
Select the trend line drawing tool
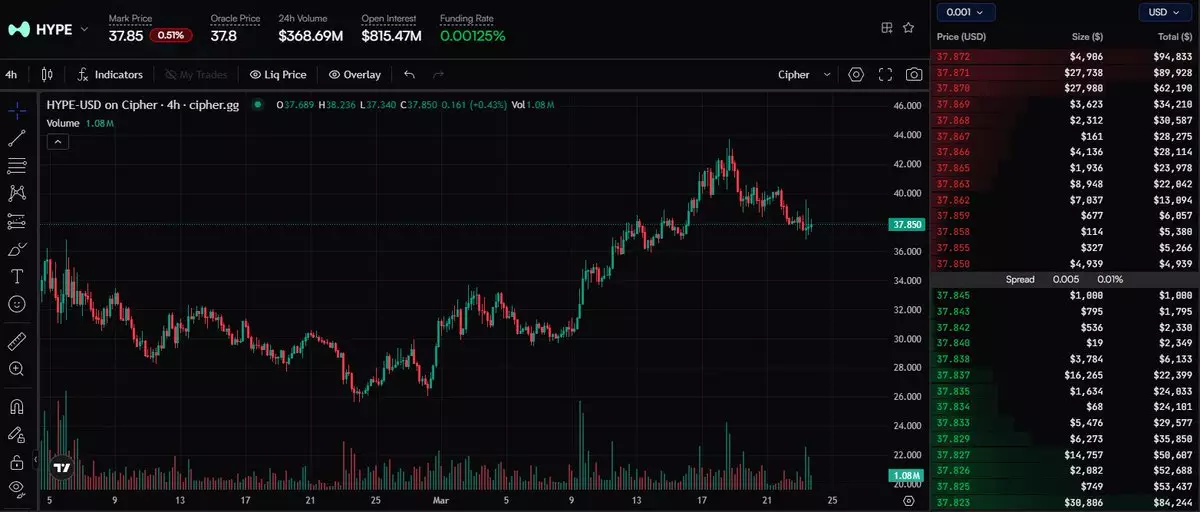pyautogui.click(x=16, y=138)
